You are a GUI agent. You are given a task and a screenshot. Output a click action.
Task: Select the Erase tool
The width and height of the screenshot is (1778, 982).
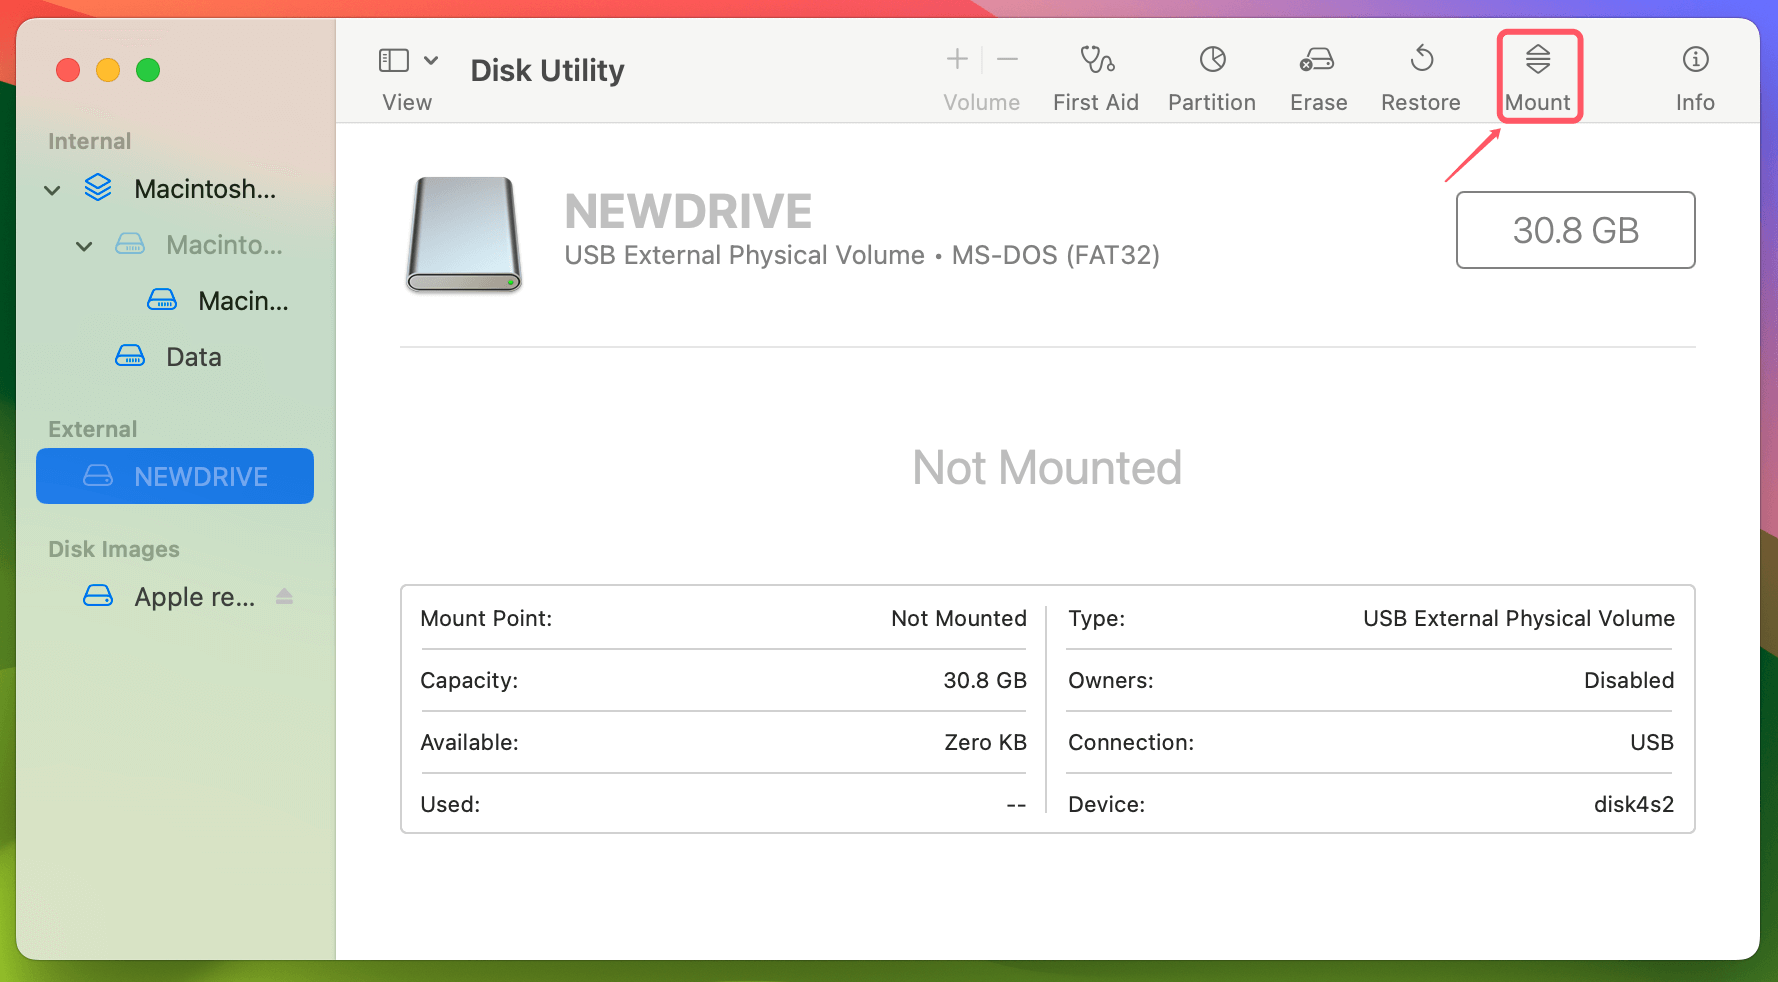(1318, 75)
